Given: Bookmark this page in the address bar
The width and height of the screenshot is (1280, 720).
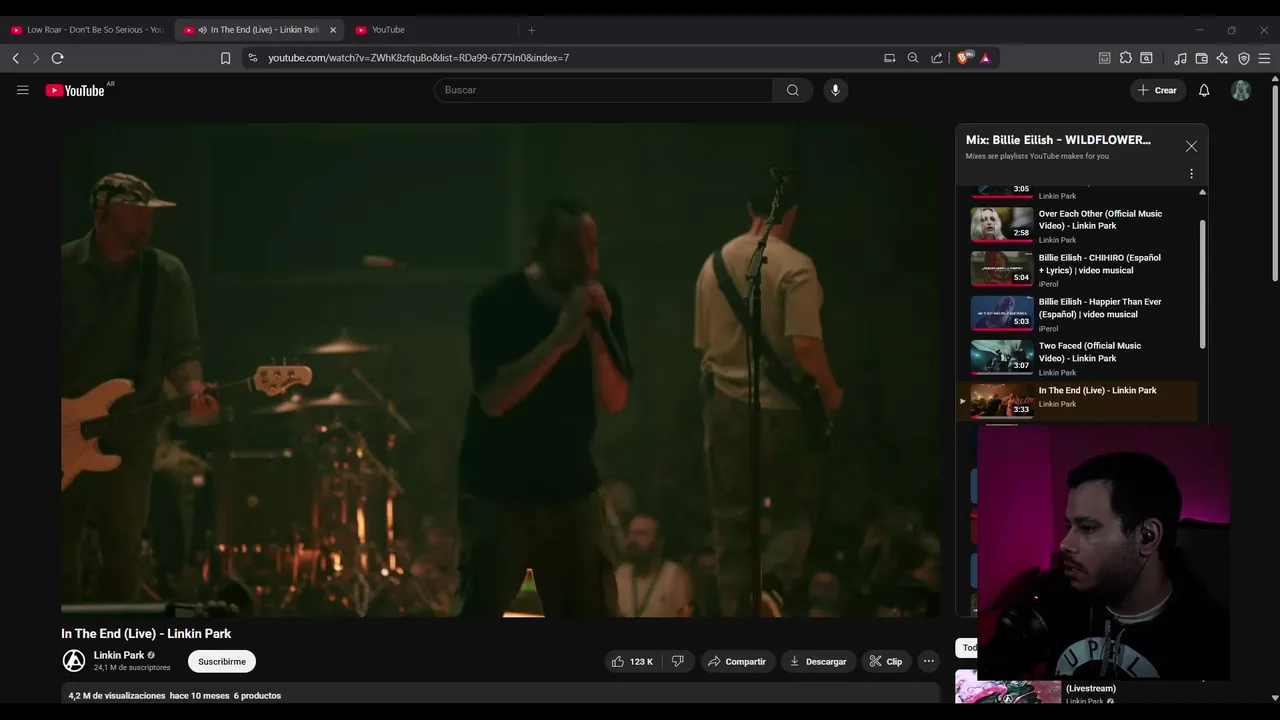Looking at the screenshot, I should pos(225,58).
